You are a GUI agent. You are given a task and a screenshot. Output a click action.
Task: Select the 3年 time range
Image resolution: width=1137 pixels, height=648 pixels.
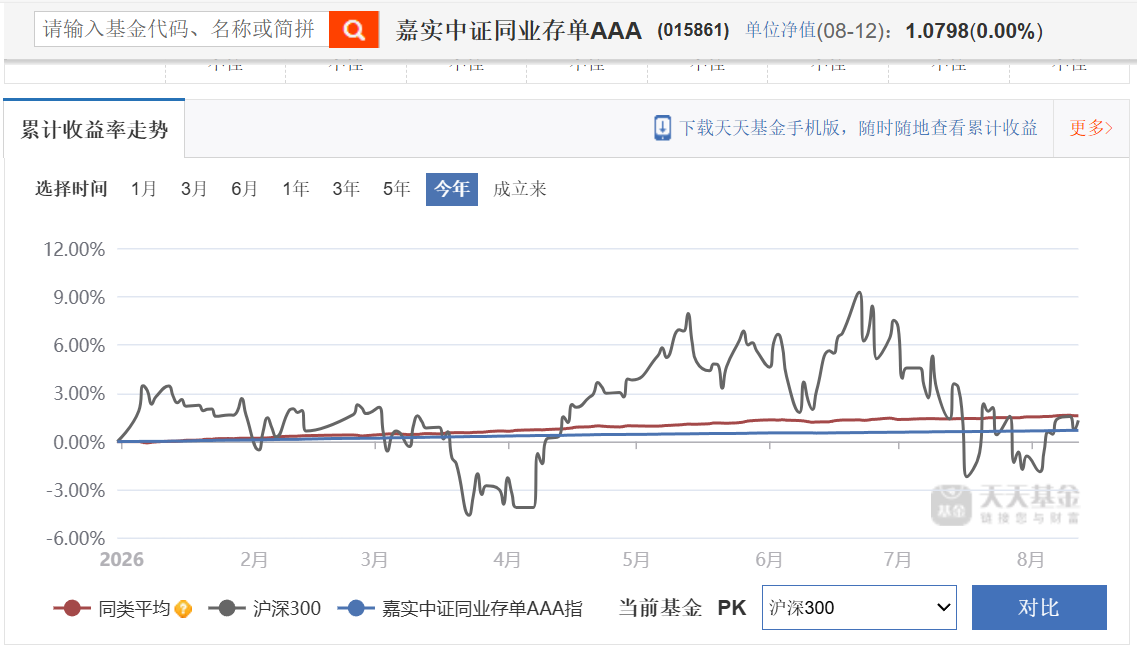point(346,189)
